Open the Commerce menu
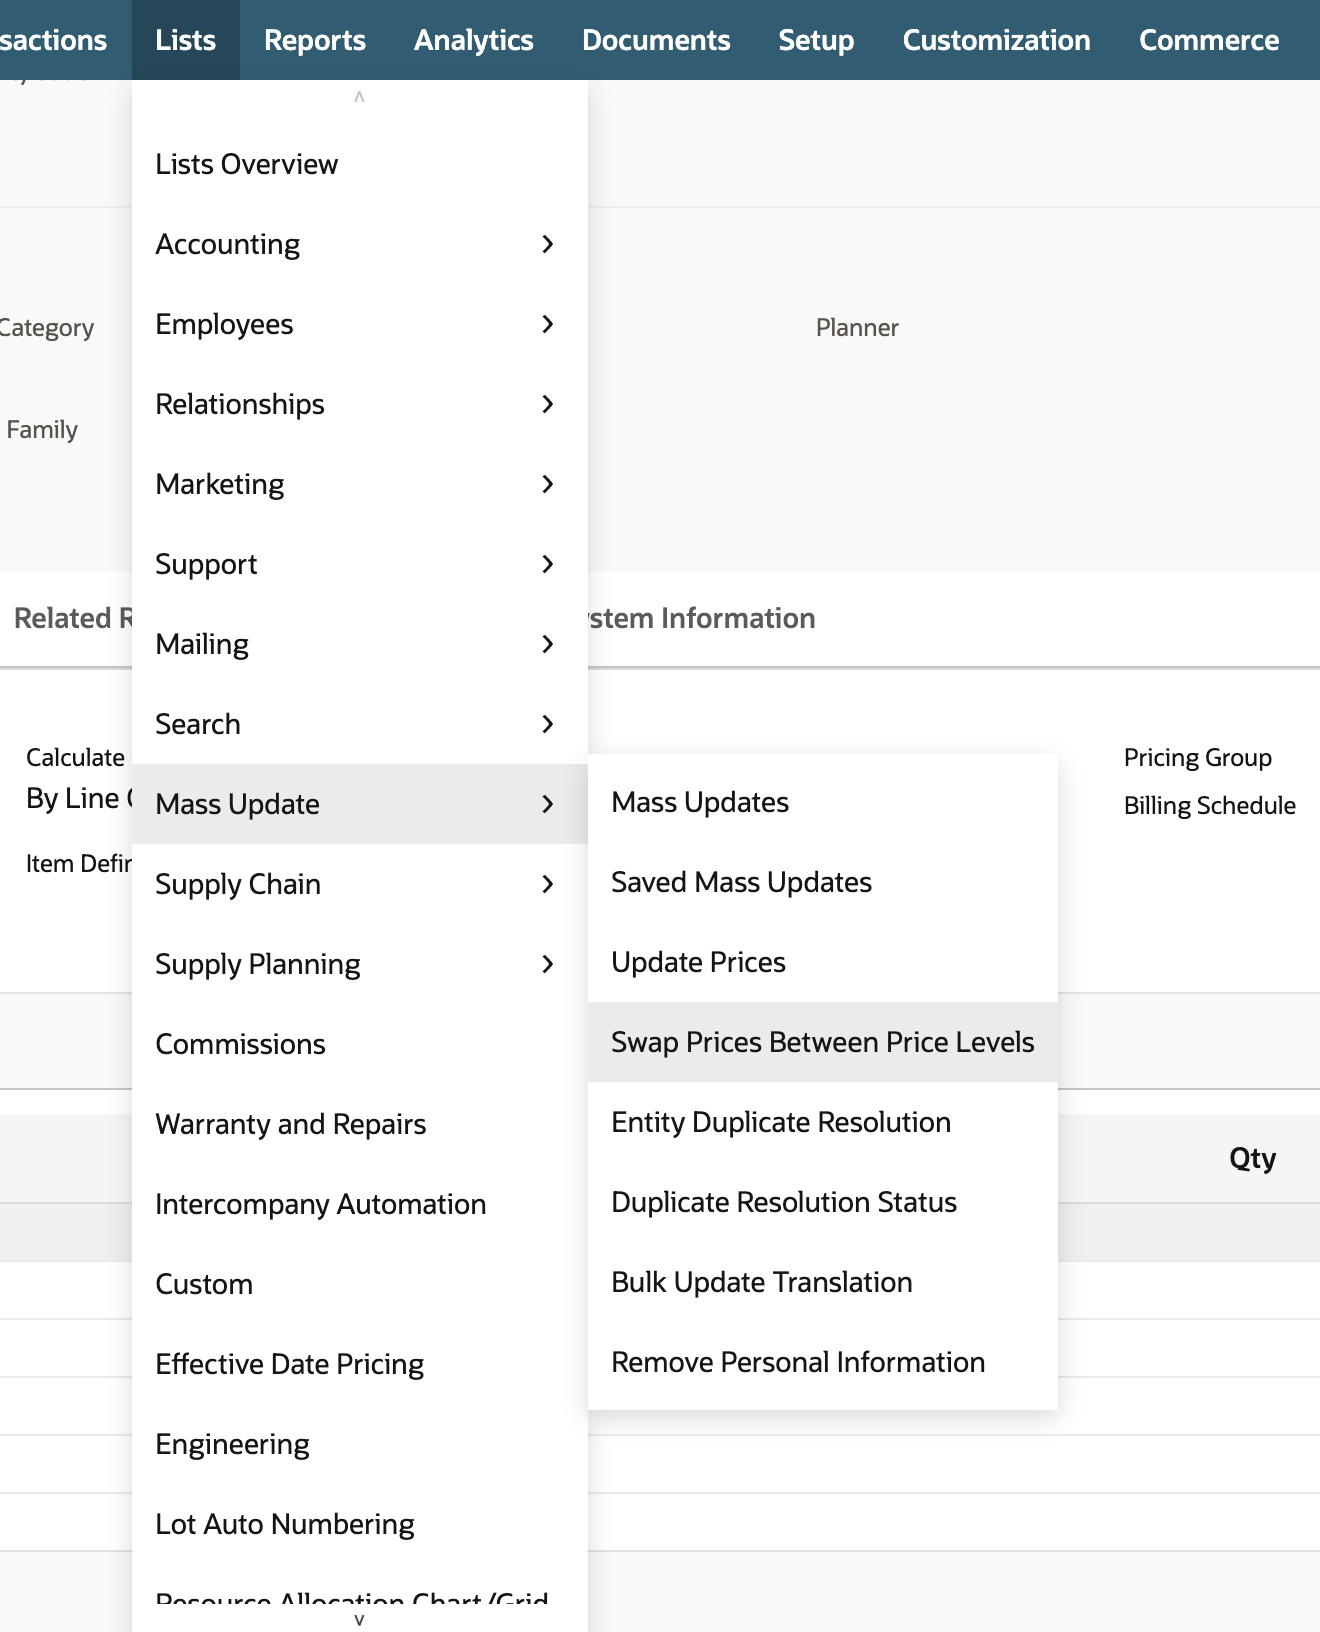 [1209, 40]
